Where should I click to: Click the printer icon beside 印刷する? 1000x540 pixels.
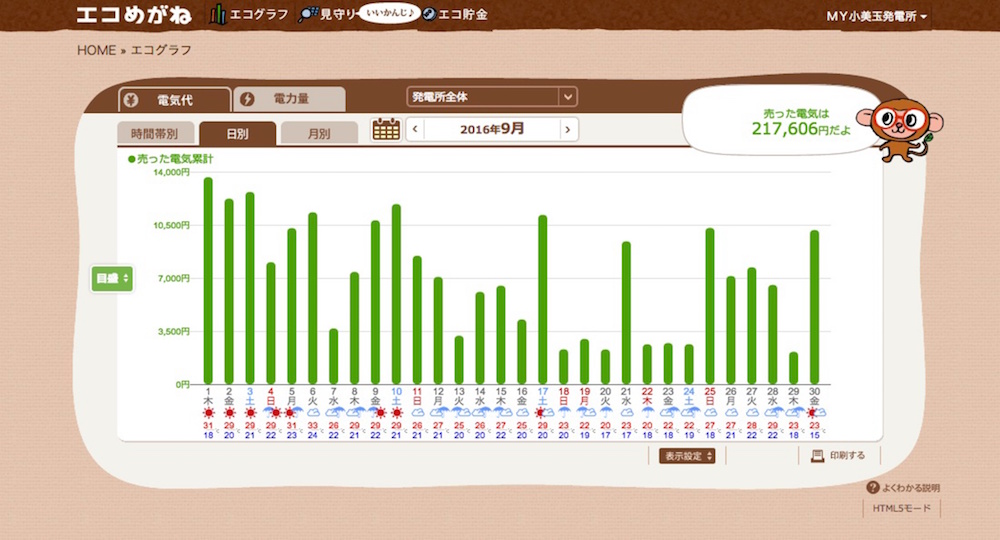click(x=817, y=455)
